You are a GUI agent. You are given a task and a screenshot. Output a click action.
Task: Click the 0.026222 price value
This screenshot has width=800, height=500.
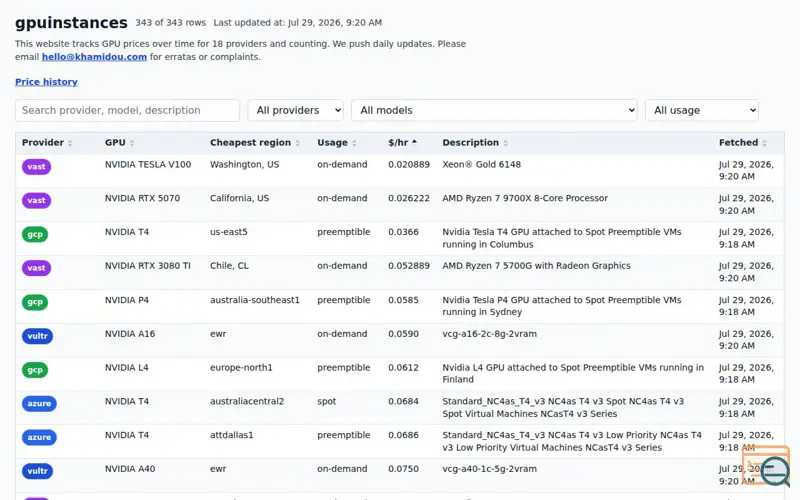click(409, 198)
